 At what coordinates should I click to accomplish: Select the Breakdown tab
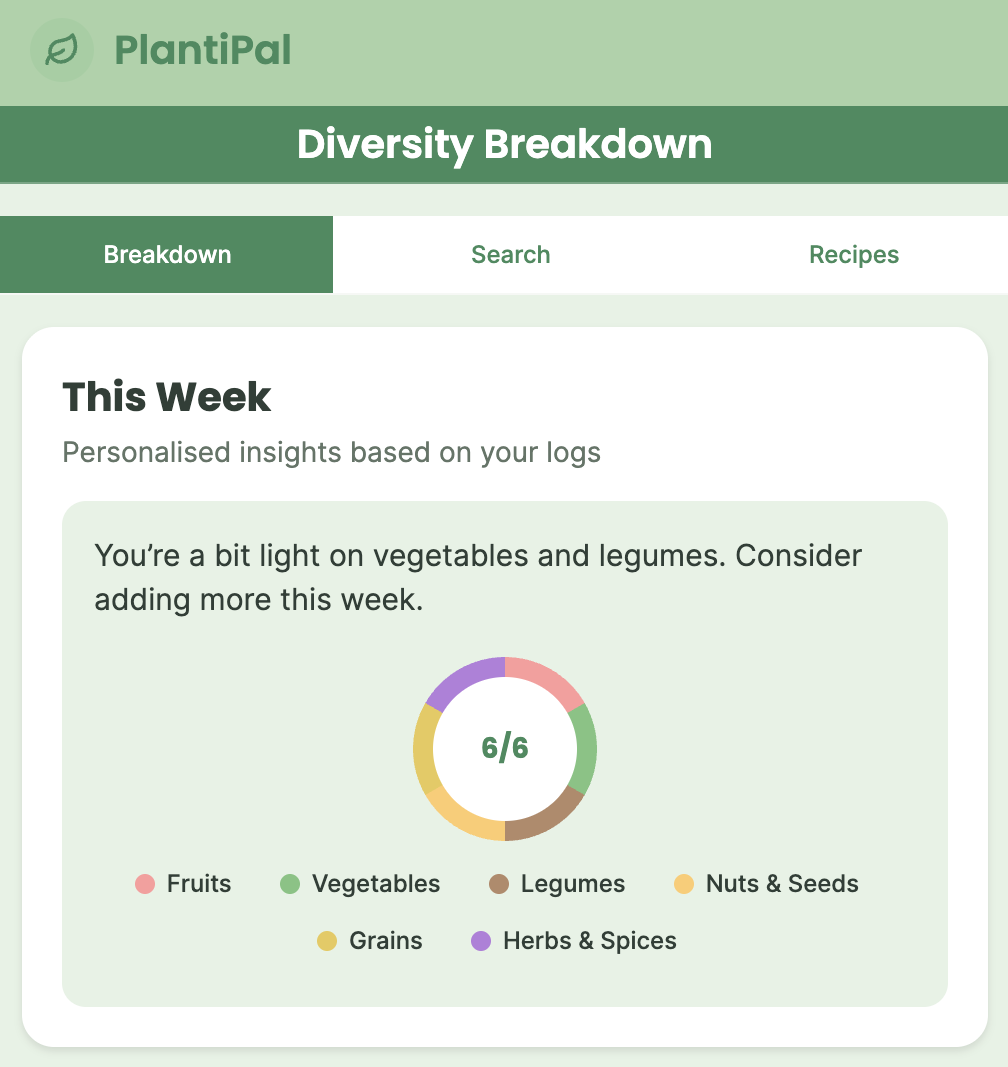(167, 255)
